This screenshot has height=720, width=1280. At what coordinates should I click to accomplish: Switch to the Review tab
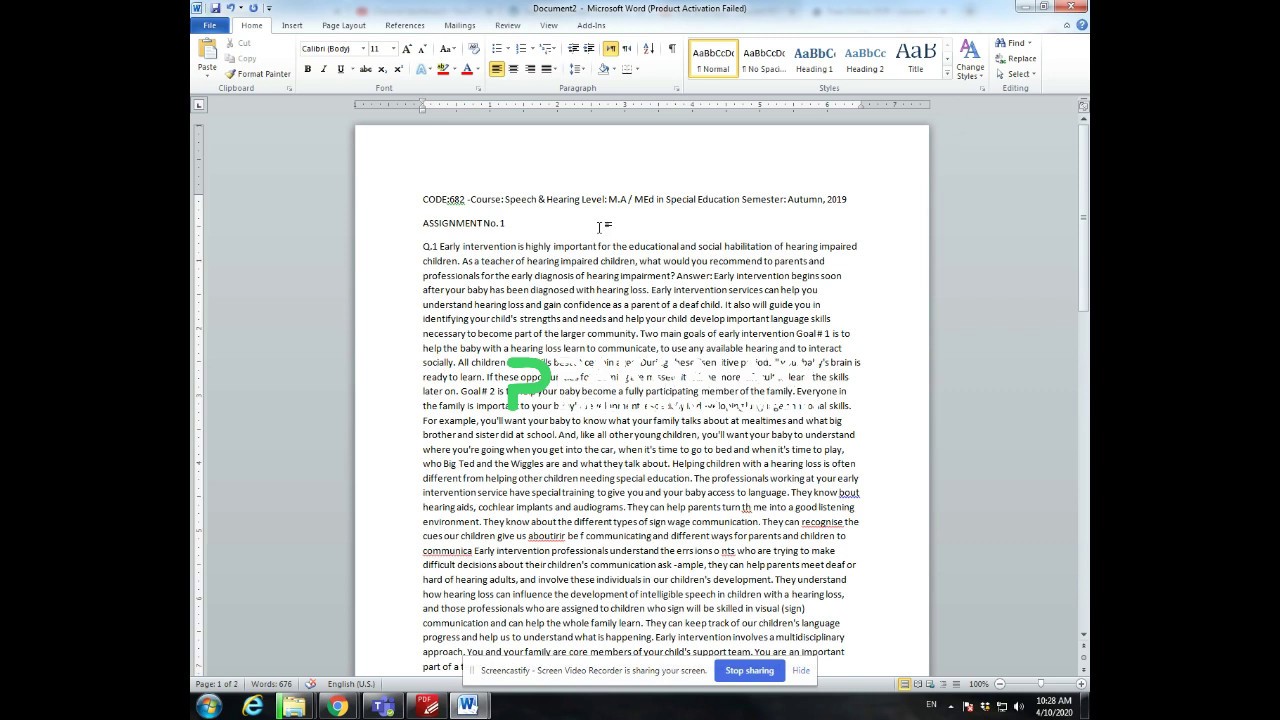507,25
